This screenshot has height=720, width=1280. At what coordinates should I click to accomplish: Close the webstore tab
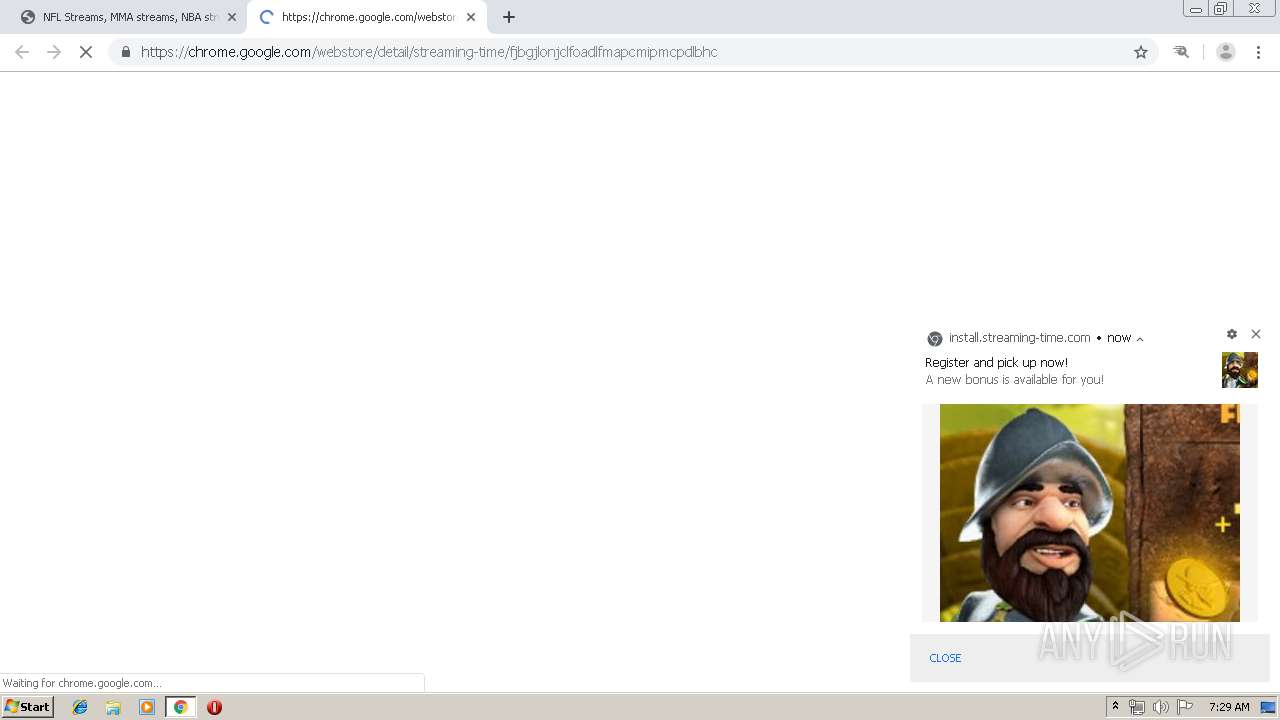click(471, 17)
